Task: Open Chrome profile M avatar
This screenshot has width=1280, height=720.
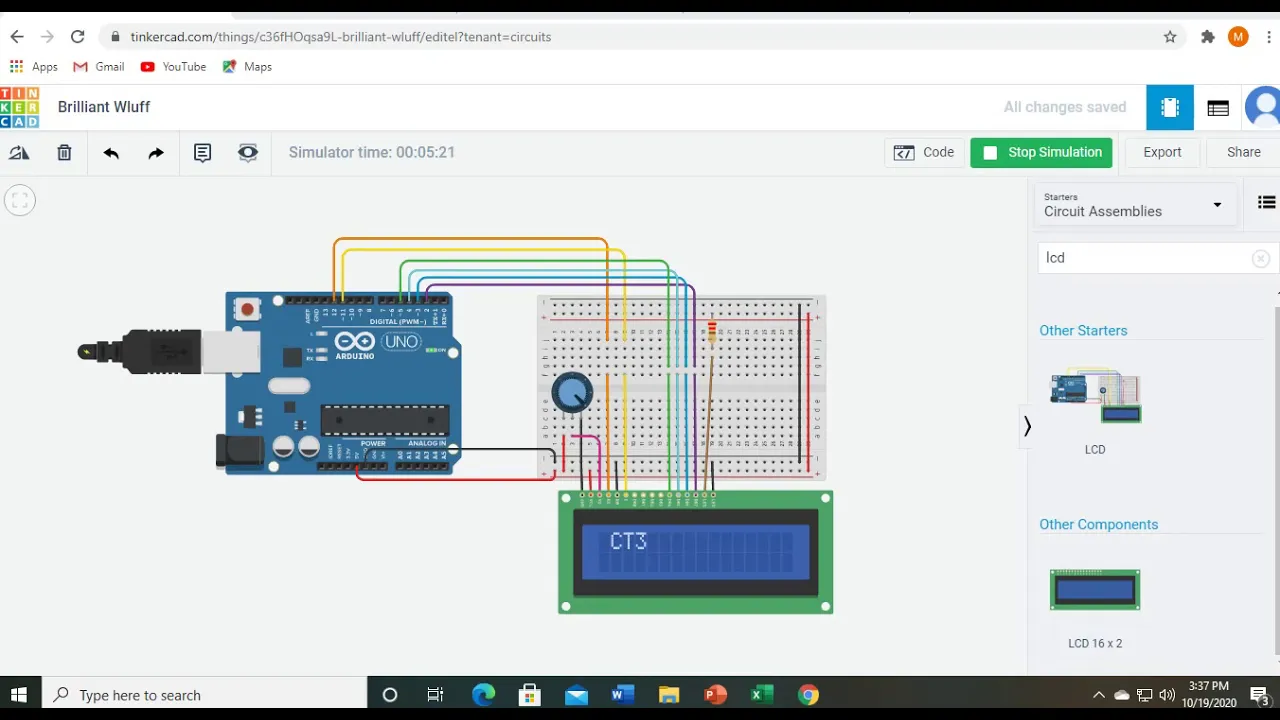Action: coord(1238,37)
